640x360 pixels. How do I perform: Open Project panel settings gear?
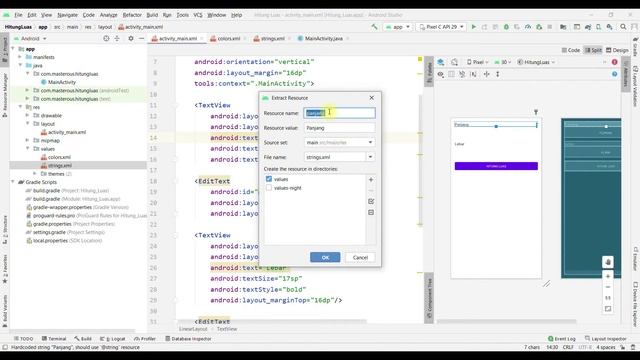pos(131,38)
